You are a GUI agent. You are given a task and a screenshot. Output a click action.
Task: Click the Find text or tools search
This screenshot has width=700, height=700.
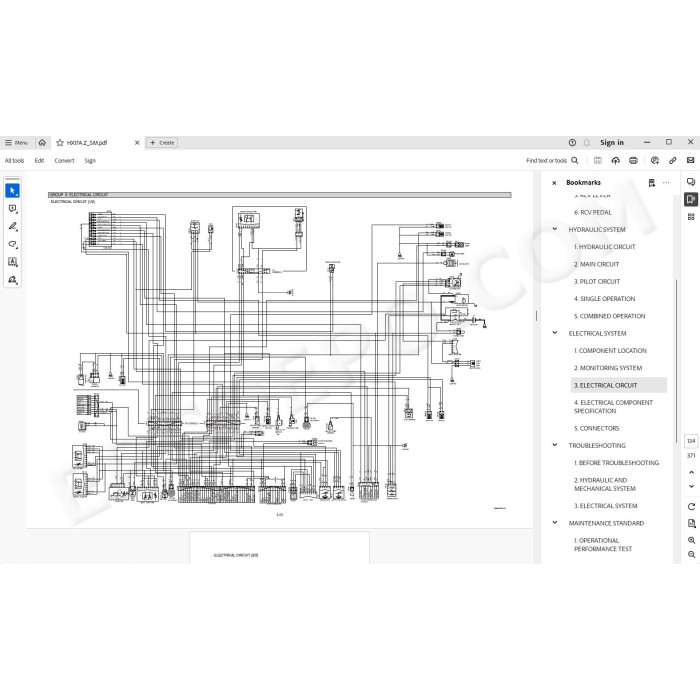click(552, 161)
